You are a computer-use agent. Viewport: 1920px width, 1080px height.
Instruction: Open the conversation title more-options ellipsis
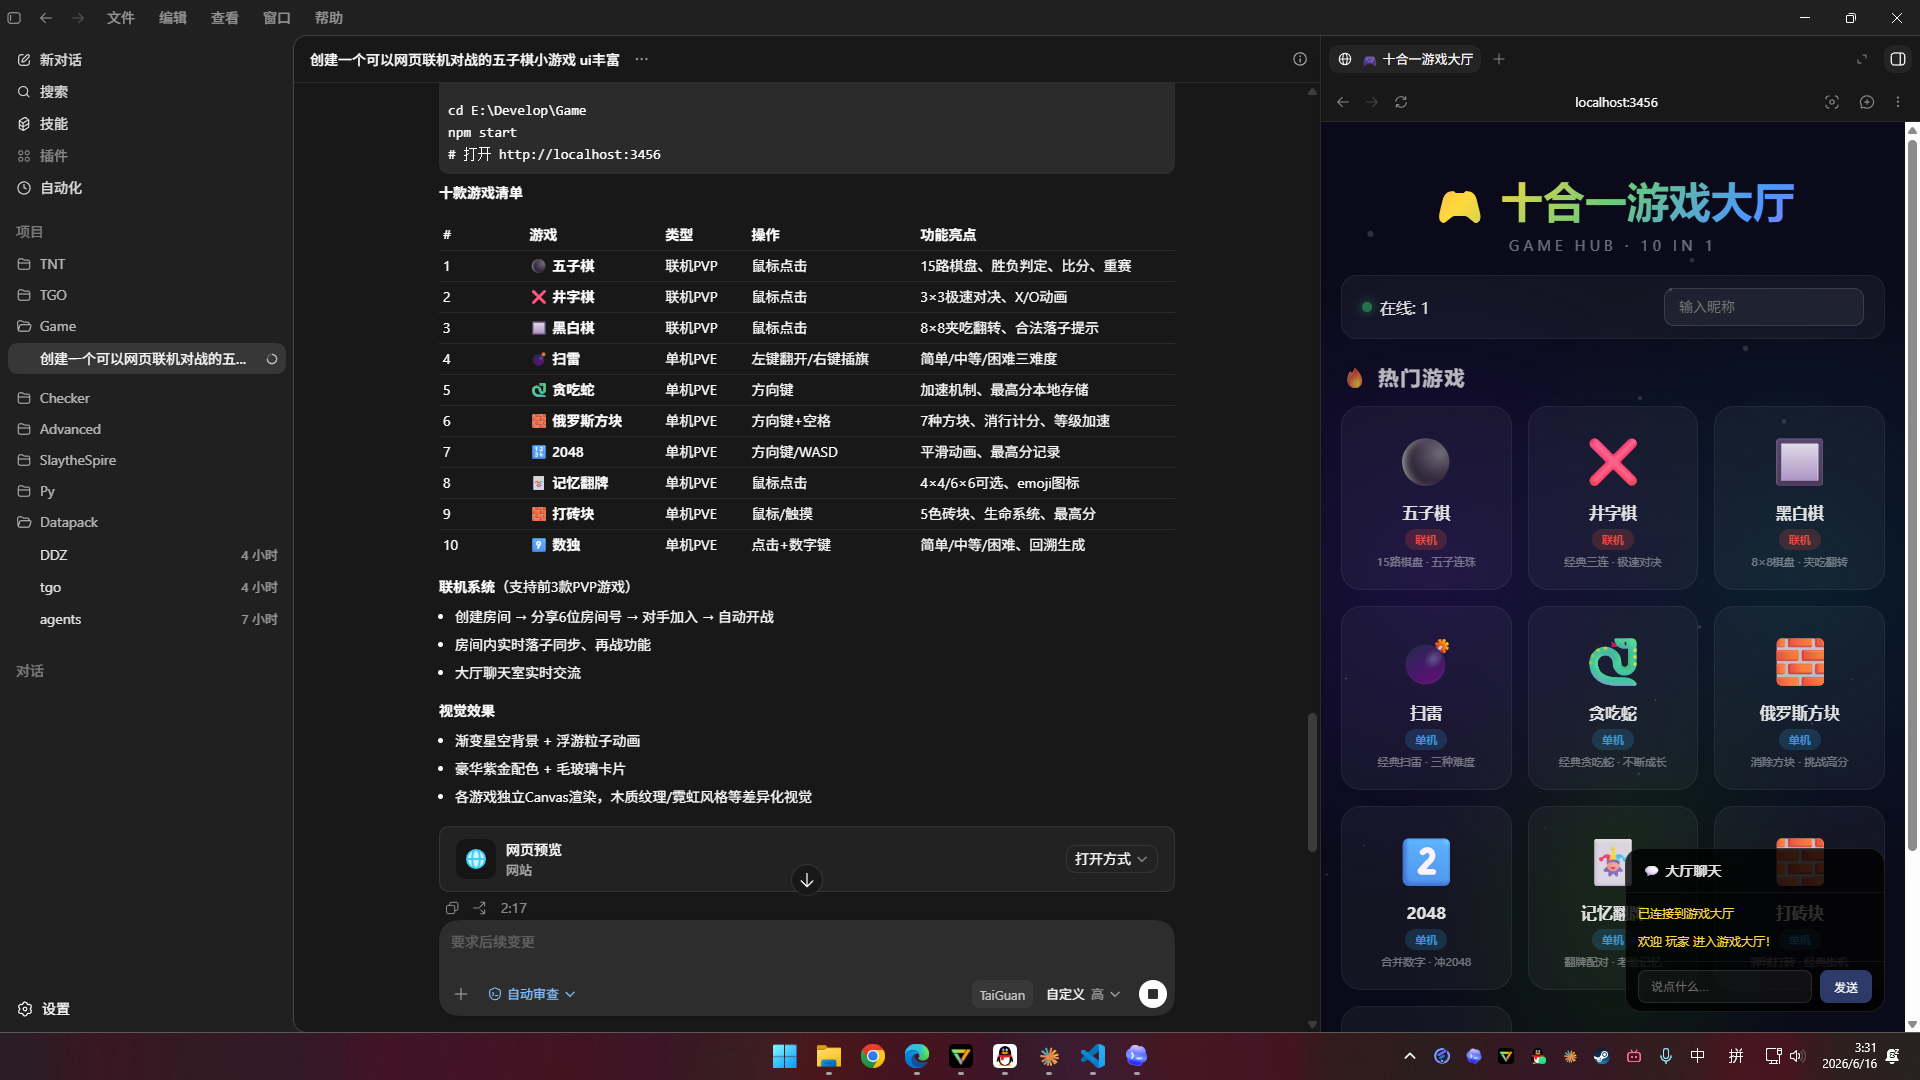[642, 60]
